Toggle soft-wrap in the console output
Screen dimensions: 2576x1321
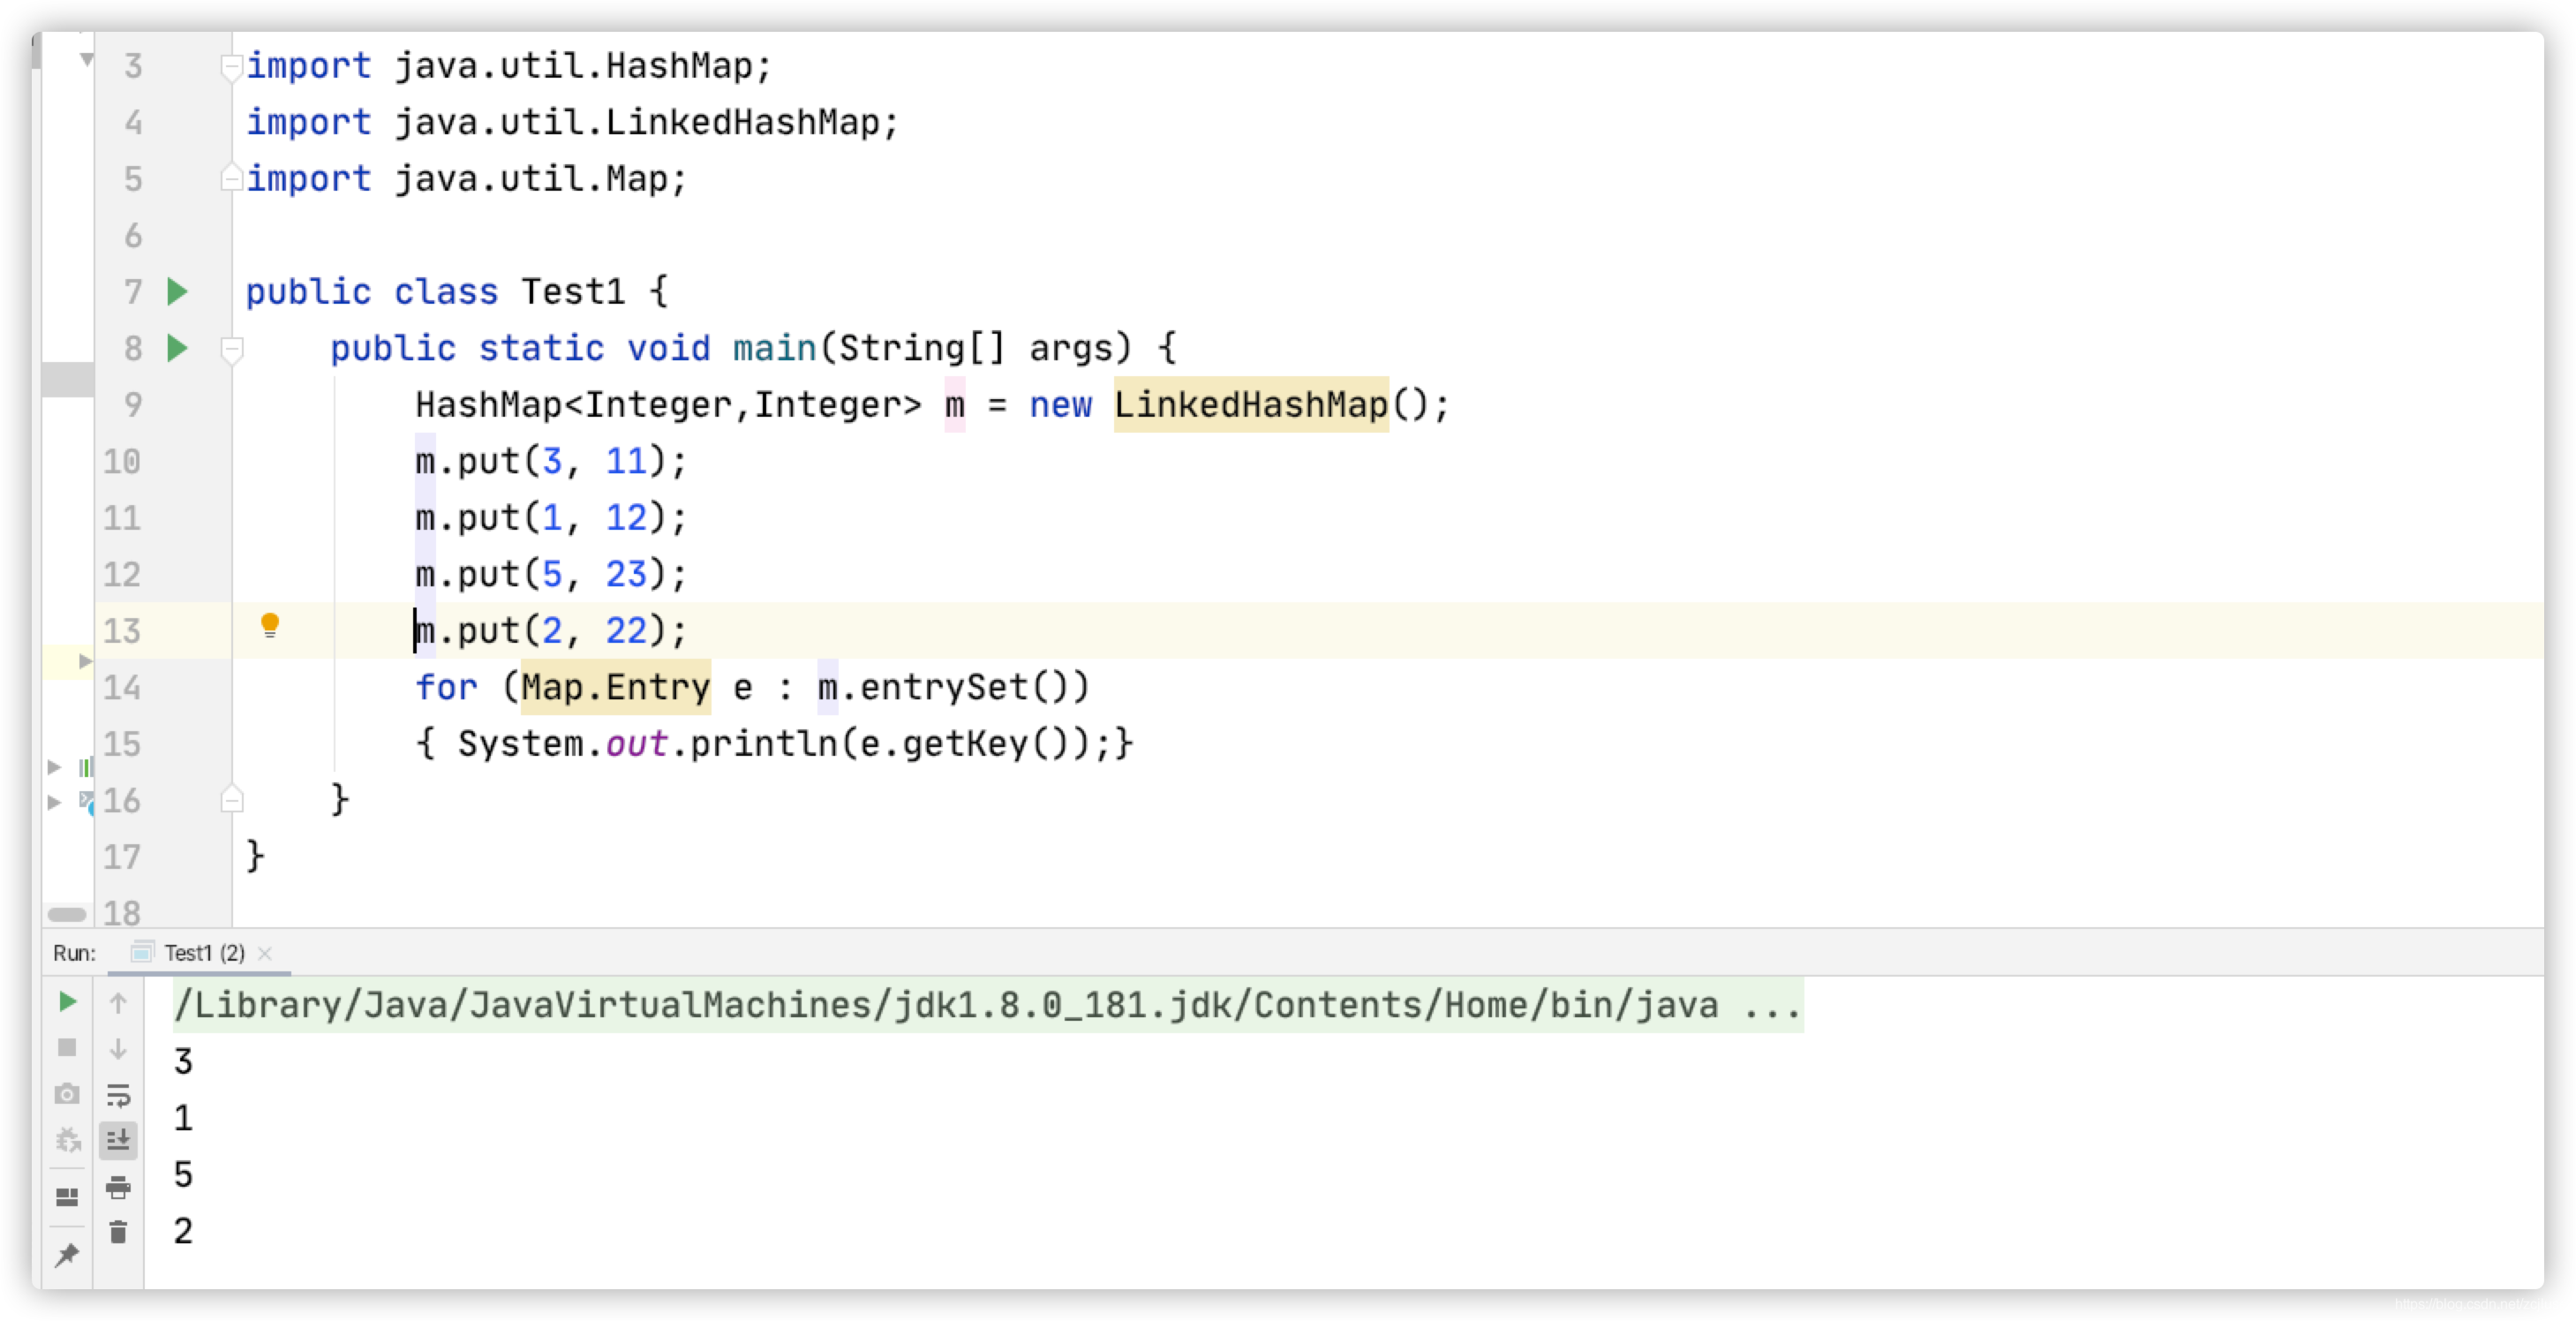click(118, 1095)
